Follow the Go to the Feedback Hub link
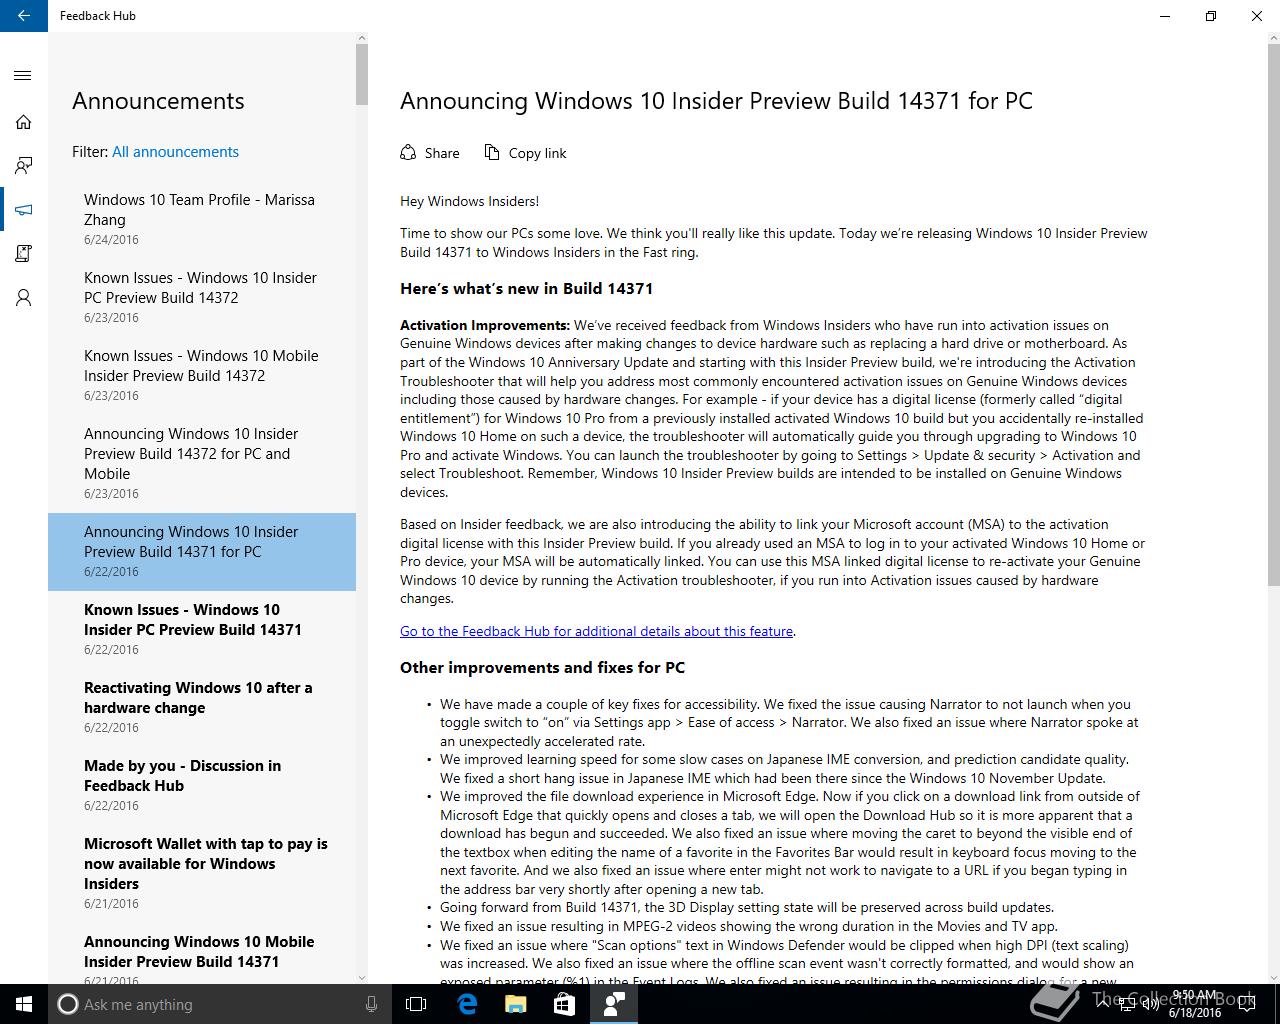Viewport: 1280px width, 1024px height. [597, 631]
